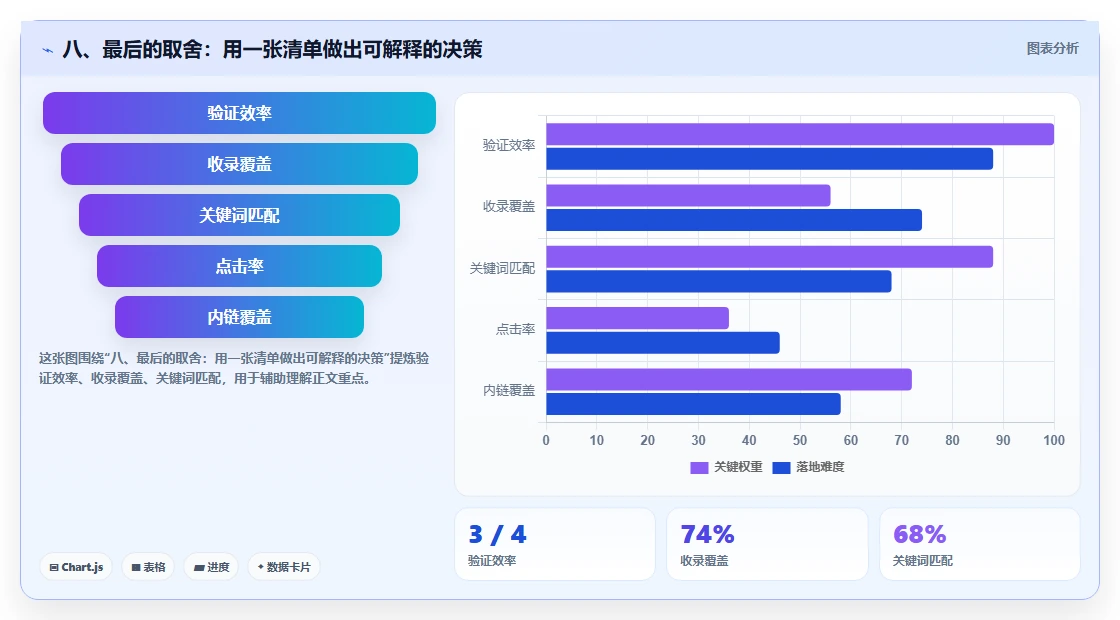Click the description paragraph starting 这张图围绕

coord(234,369)
